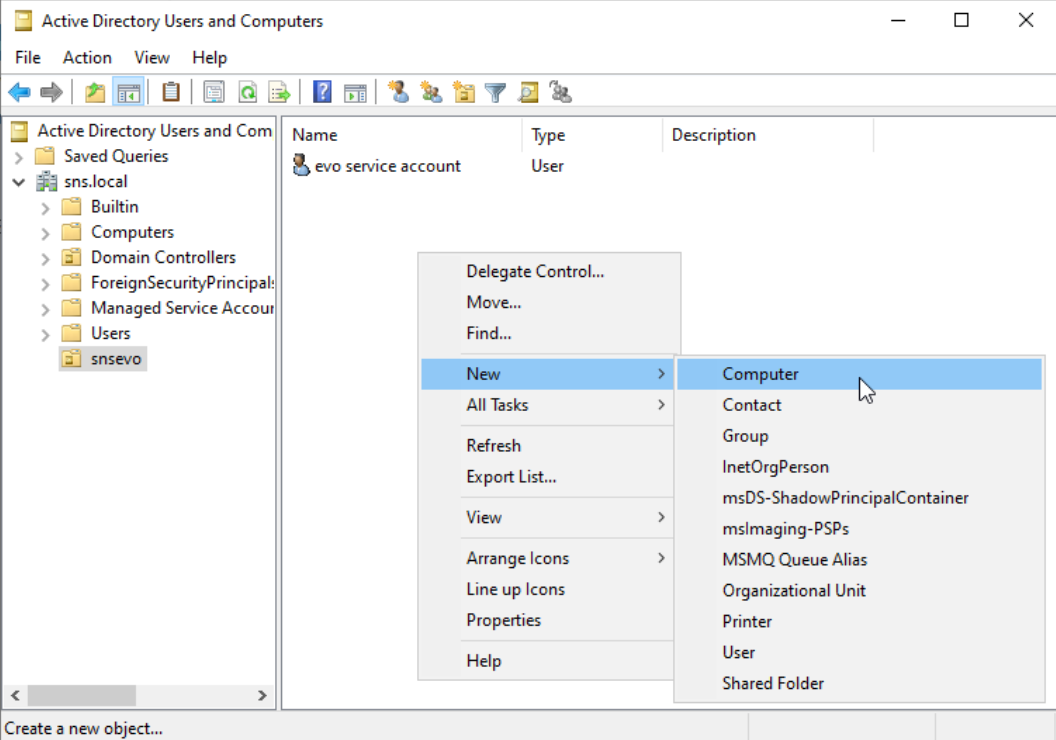Click the app icon in the title bar

pyautogui.click(x=23, y=21)
